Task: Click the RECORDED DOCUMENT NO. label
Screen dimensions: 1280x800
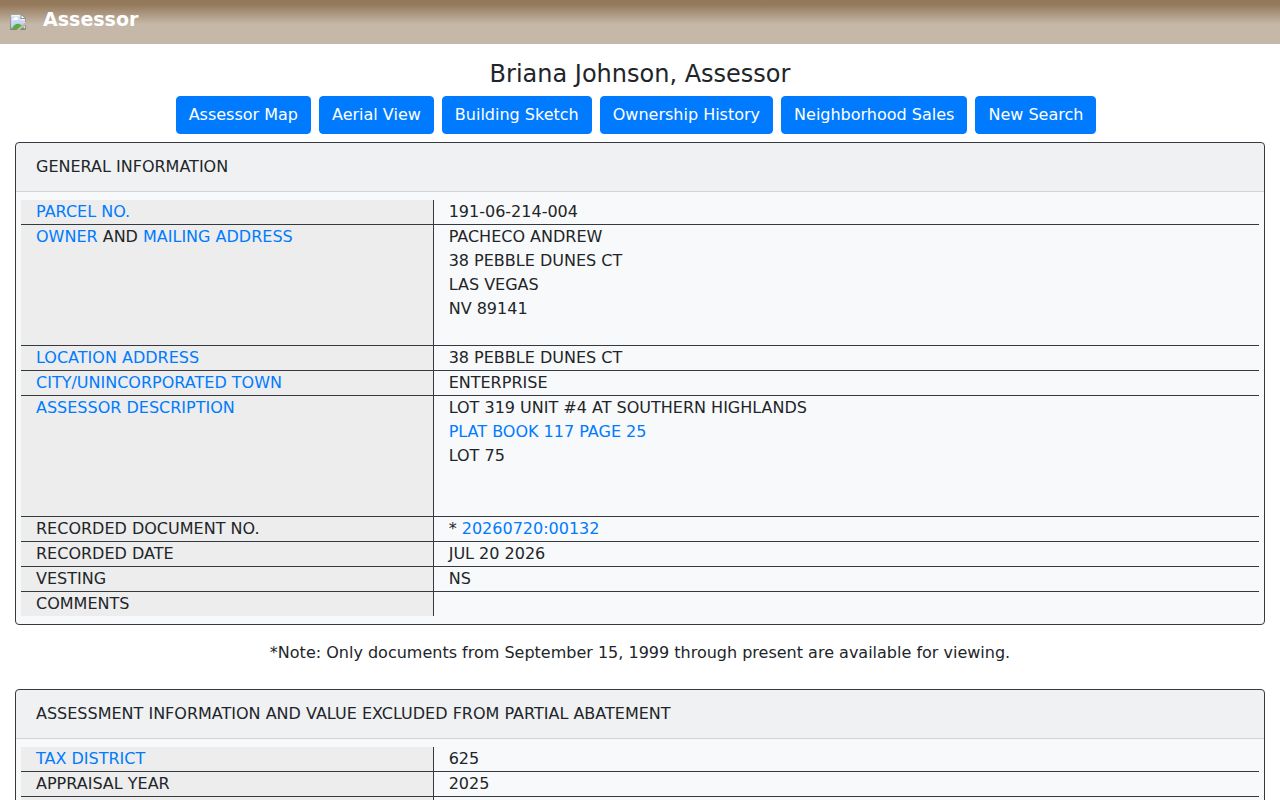Action: click(147, 529)
